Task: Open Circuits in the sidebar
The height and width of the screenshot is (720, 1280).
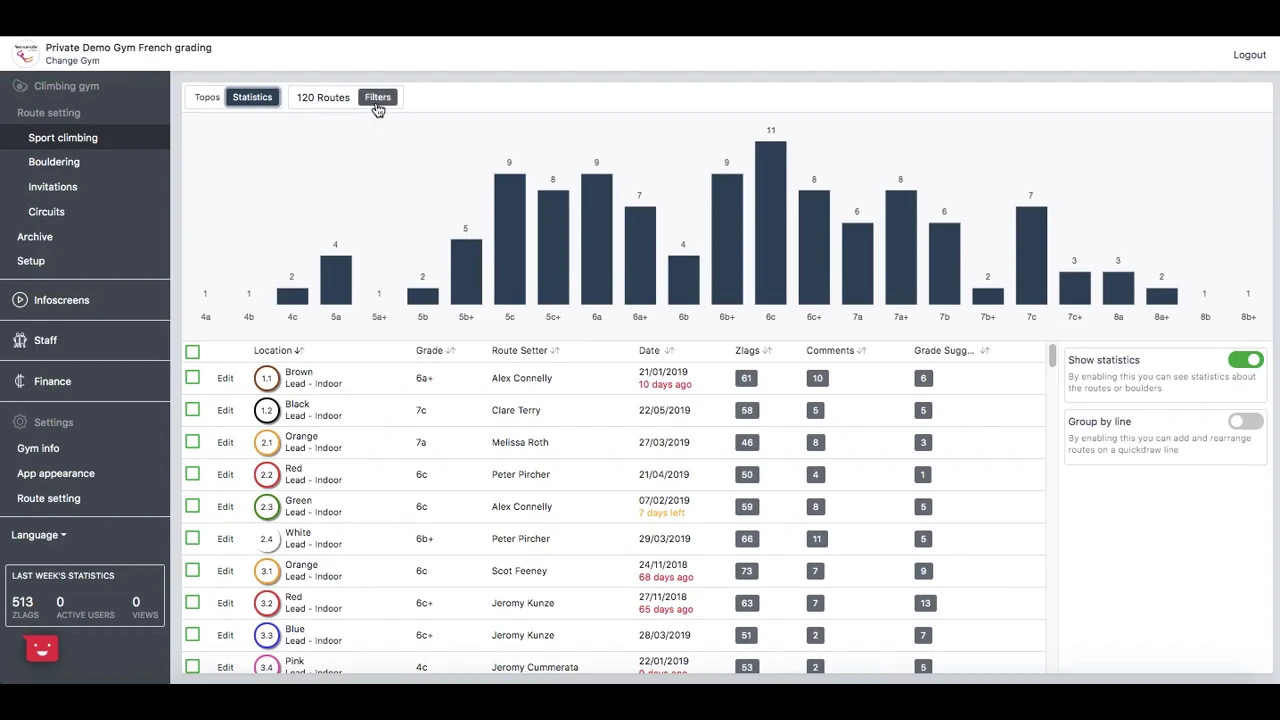Action: 46,212
